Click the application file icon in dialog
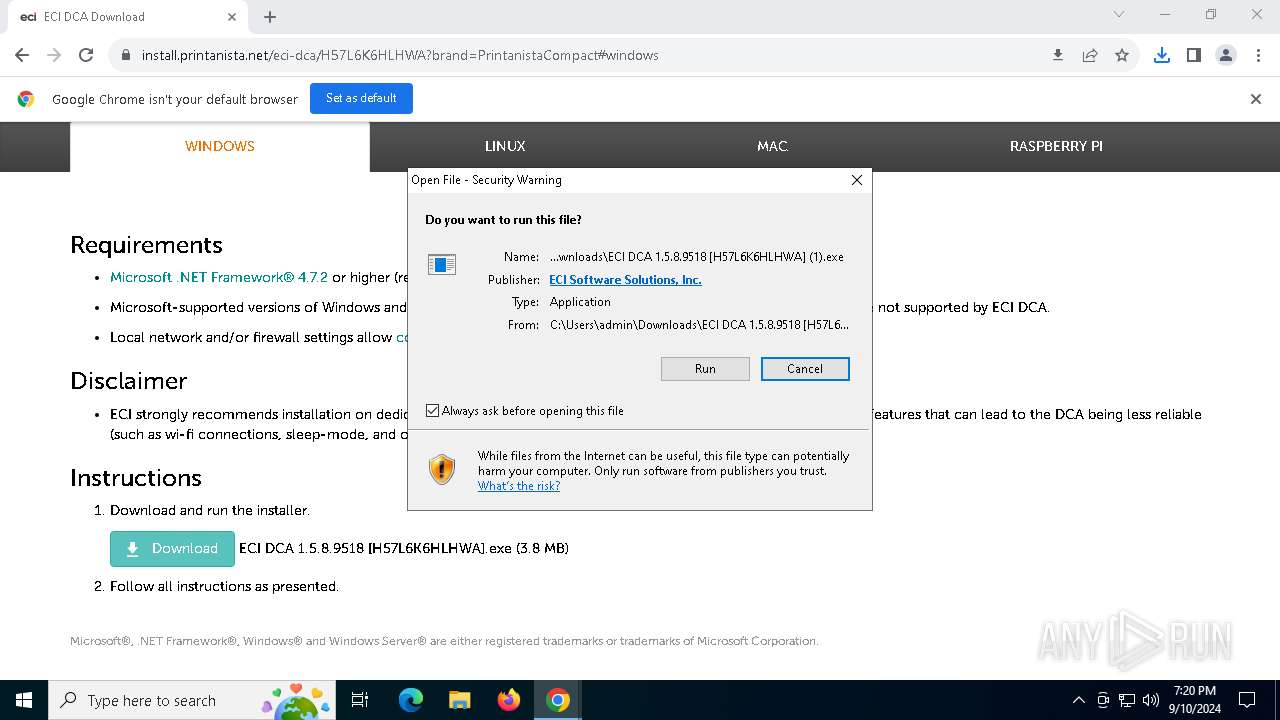 click(442, 265)
